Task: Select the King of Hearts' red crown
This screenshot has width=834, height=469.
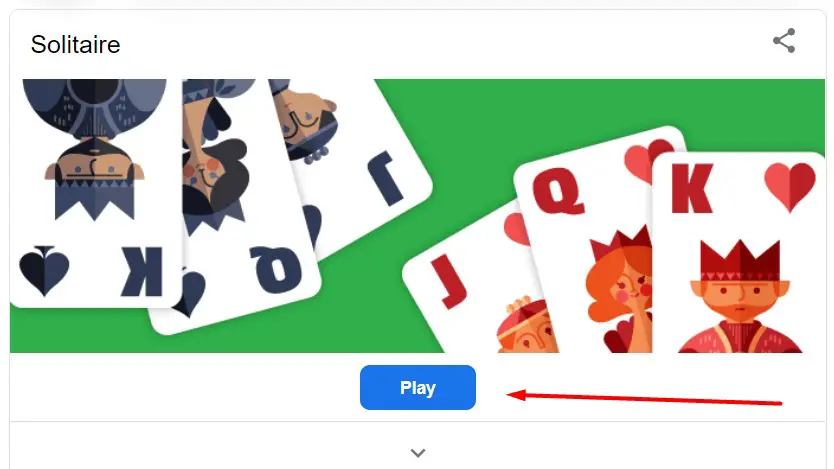Action: [740, 260]
